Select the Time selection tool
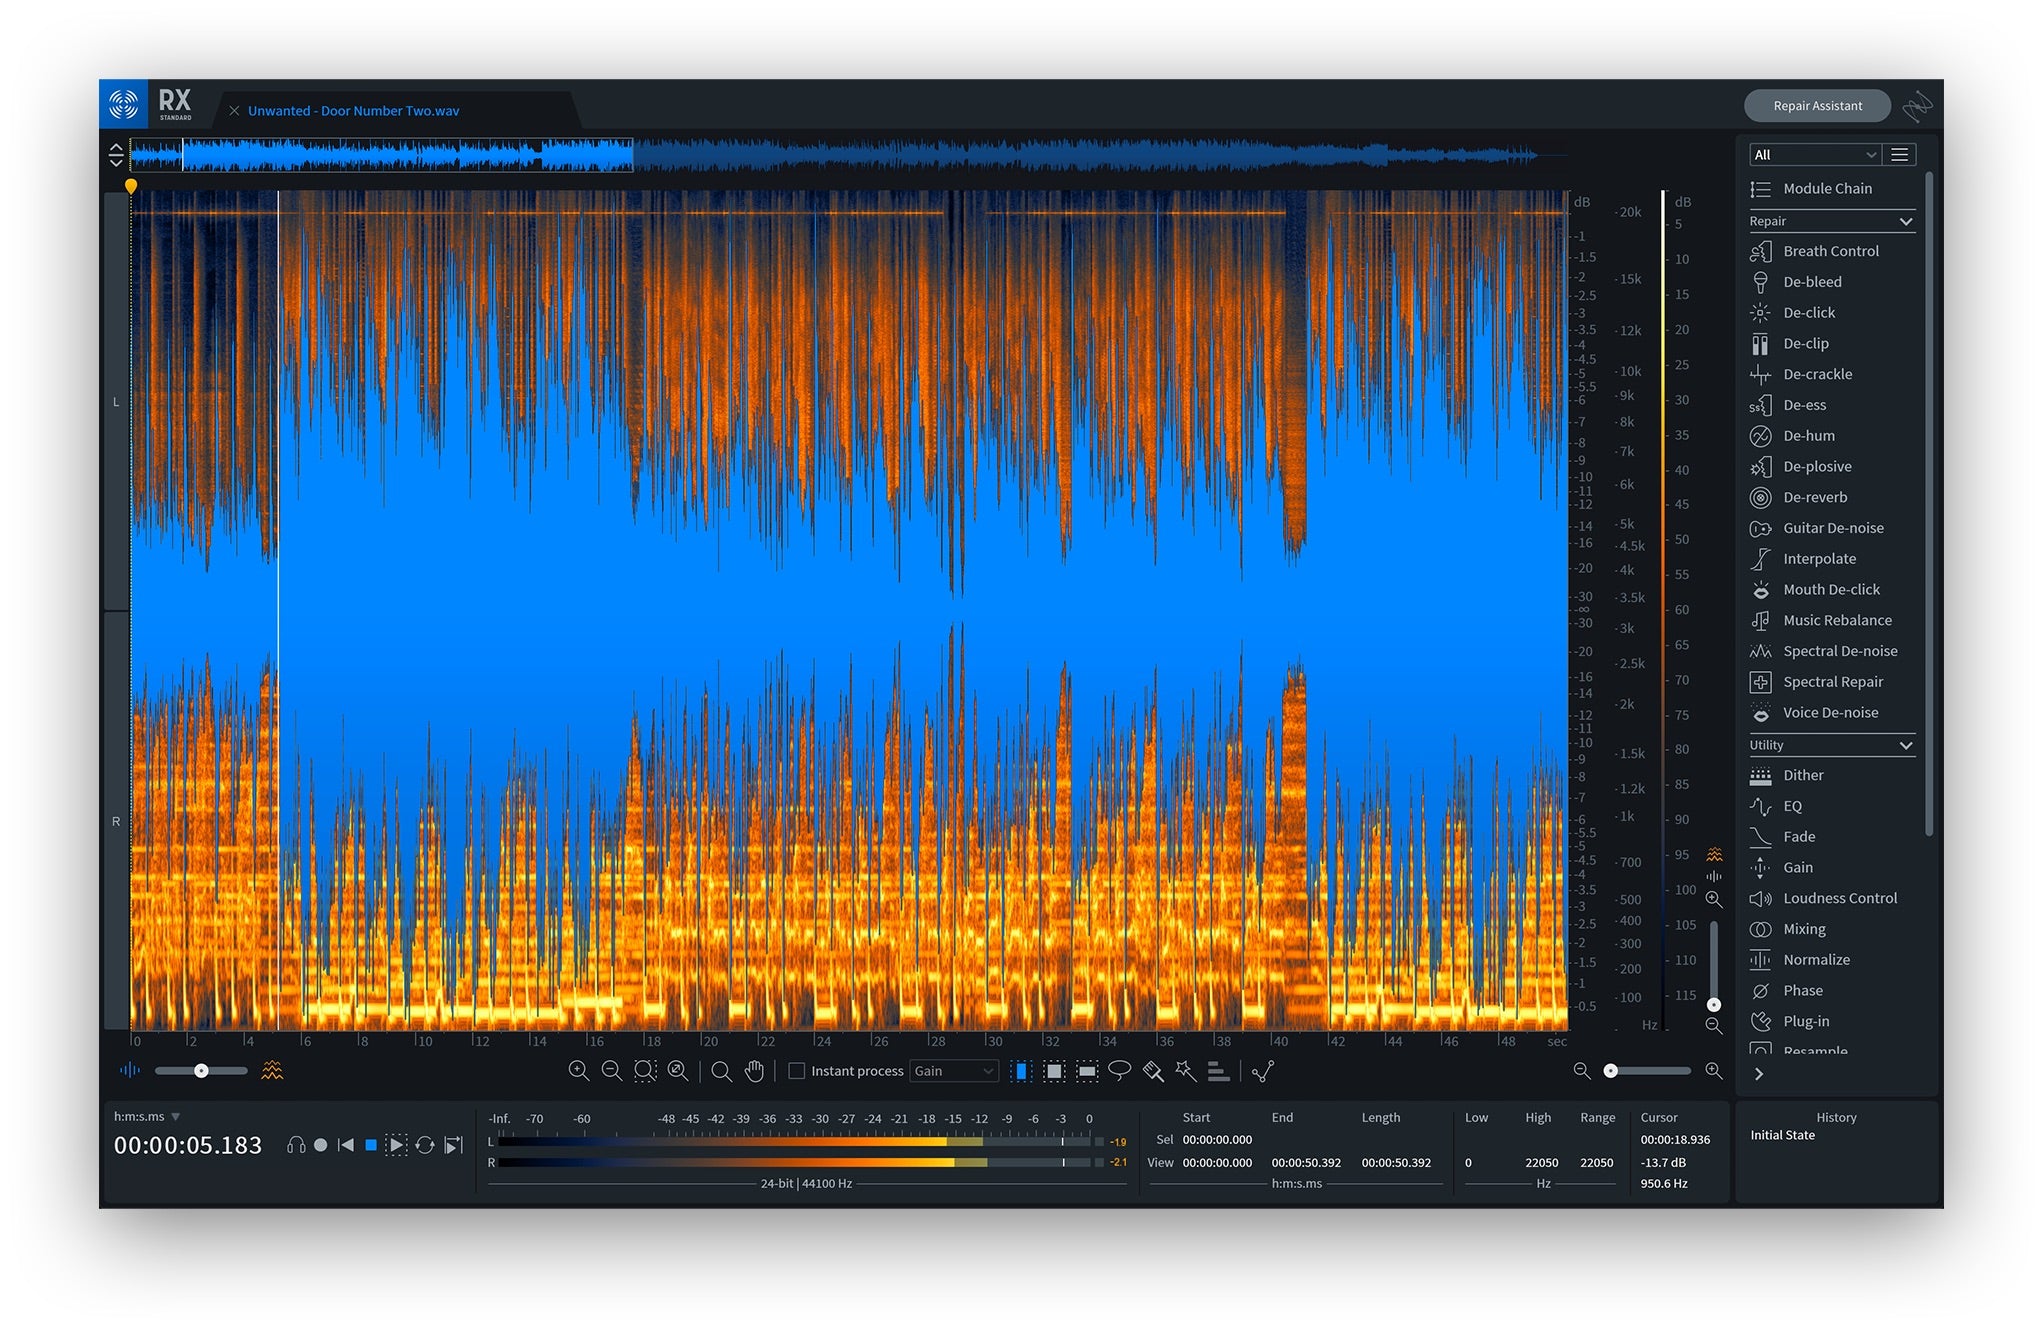The image size is (2043, 1328). 1021,1071
